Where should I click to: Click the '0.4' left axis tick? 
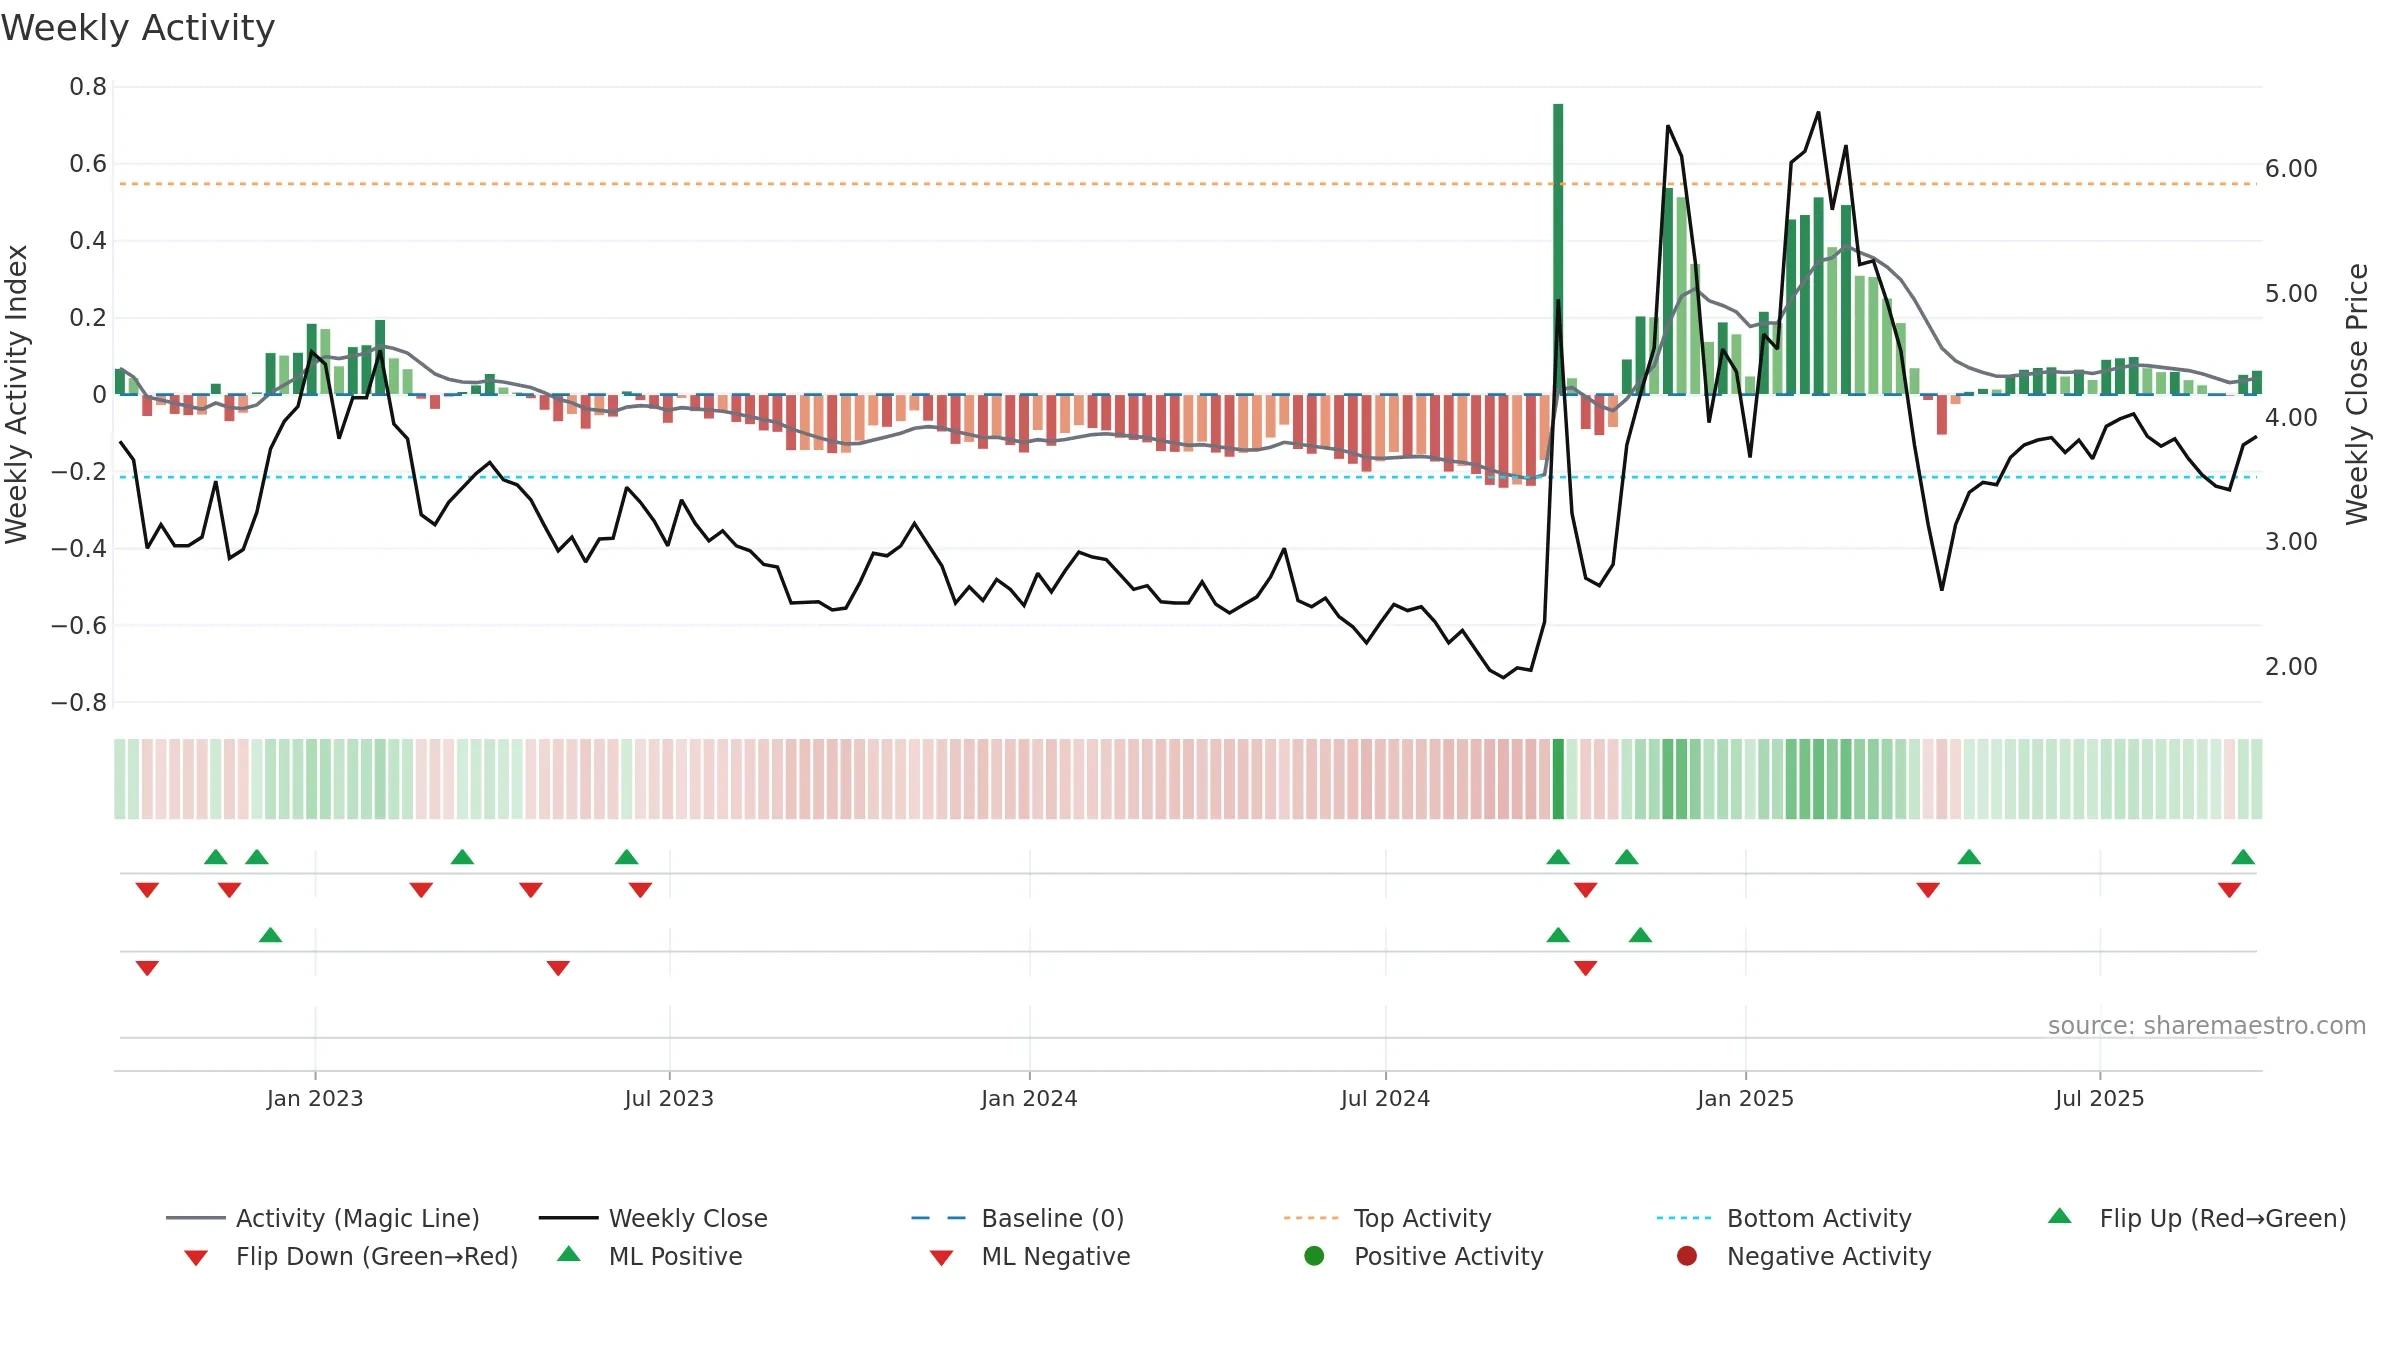tap(88, 241)
